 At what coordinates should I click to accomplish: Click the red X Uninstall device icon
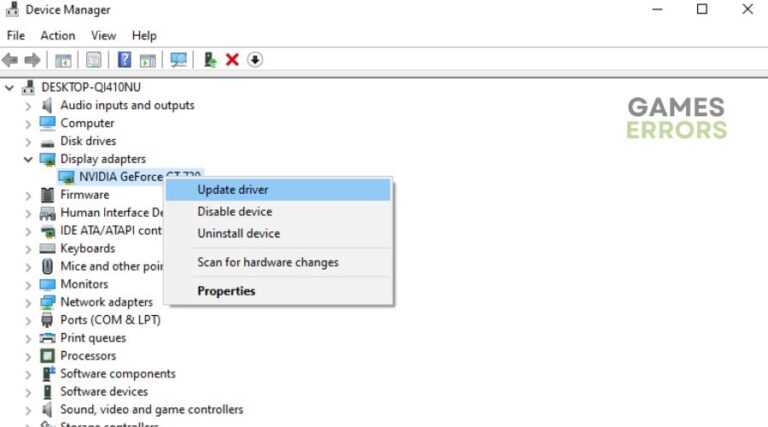point(232,60)
